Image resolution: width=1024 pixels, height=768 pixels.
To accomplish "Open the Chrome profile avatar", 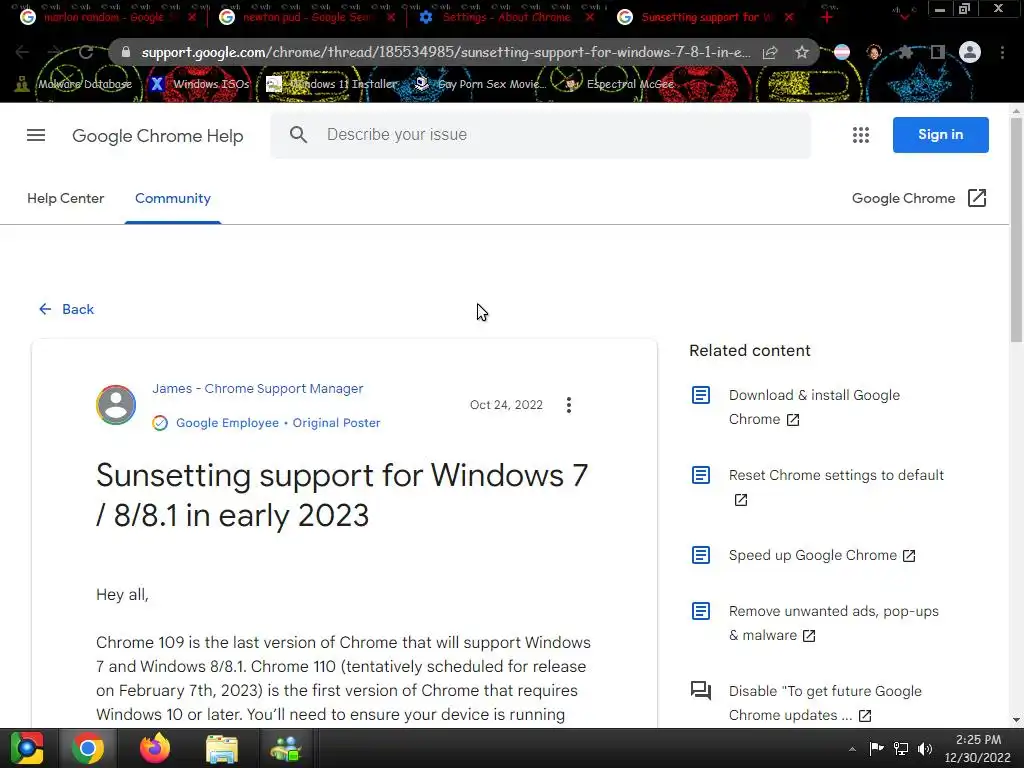I will coord(970,52).
